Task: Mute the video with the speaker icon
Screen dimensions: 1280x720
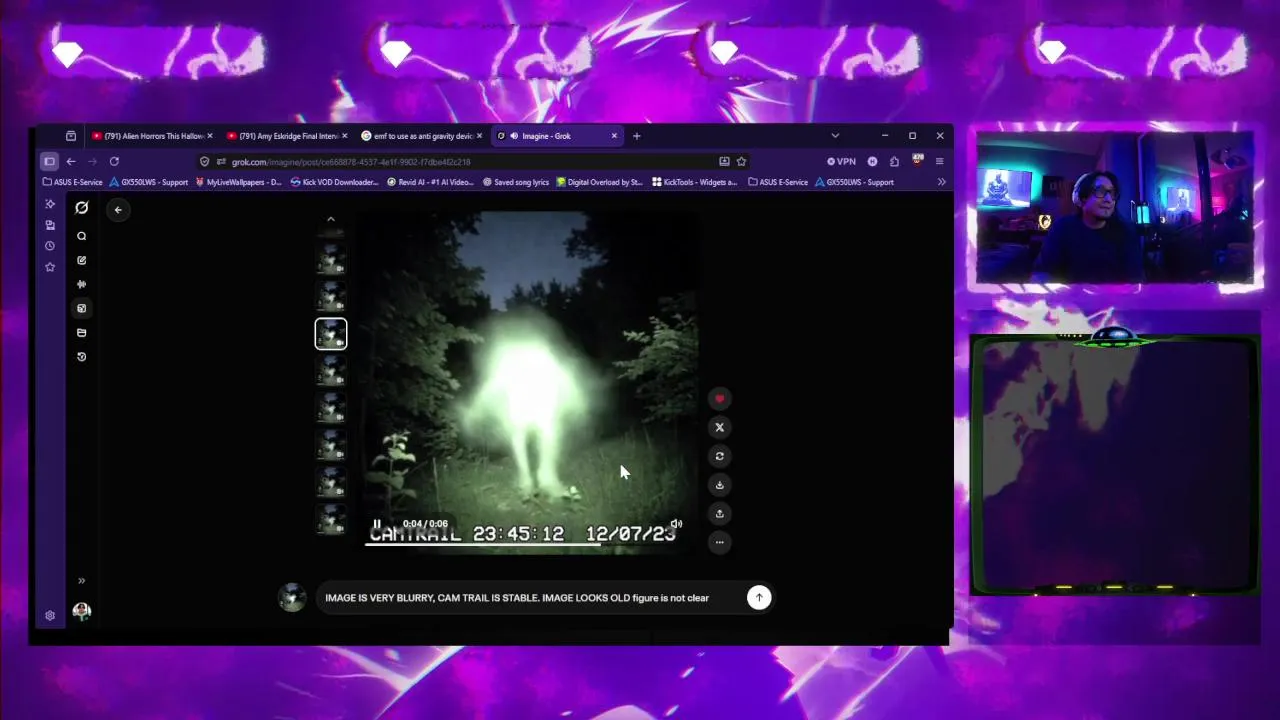Action: point(676,523)
